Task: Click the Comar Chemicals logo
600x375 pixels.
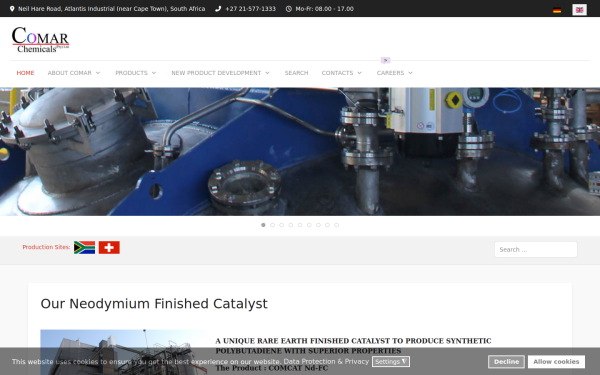Action: (41, 39)
